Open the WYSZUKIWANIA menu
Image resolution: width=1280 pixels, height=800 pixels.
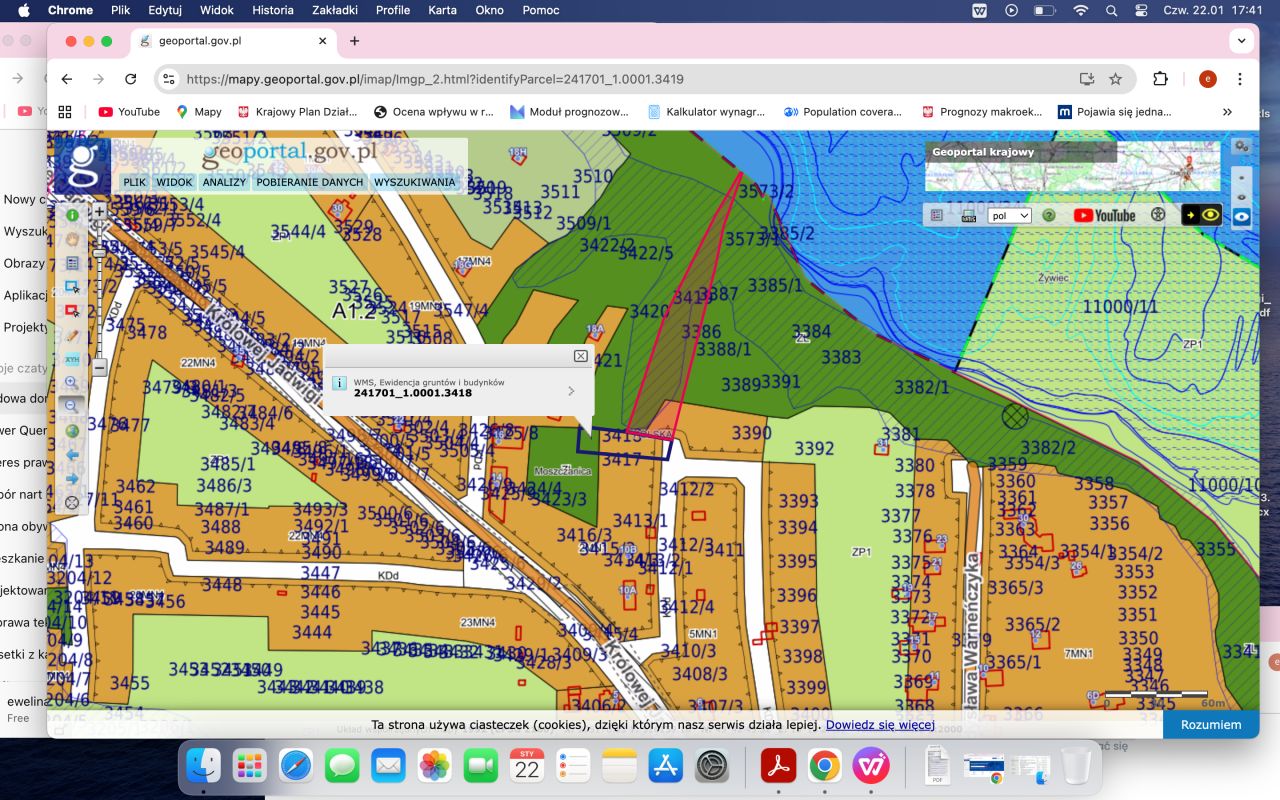pos(414,183)
